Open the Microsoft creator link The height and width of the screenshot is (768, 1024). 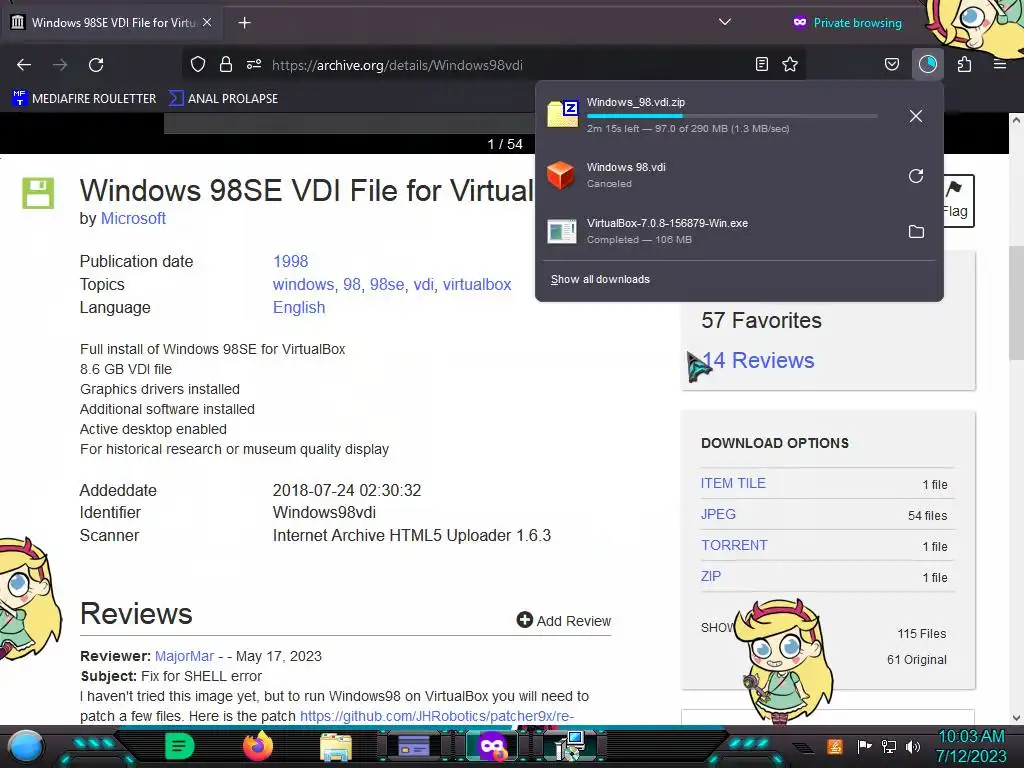point(133,219)
